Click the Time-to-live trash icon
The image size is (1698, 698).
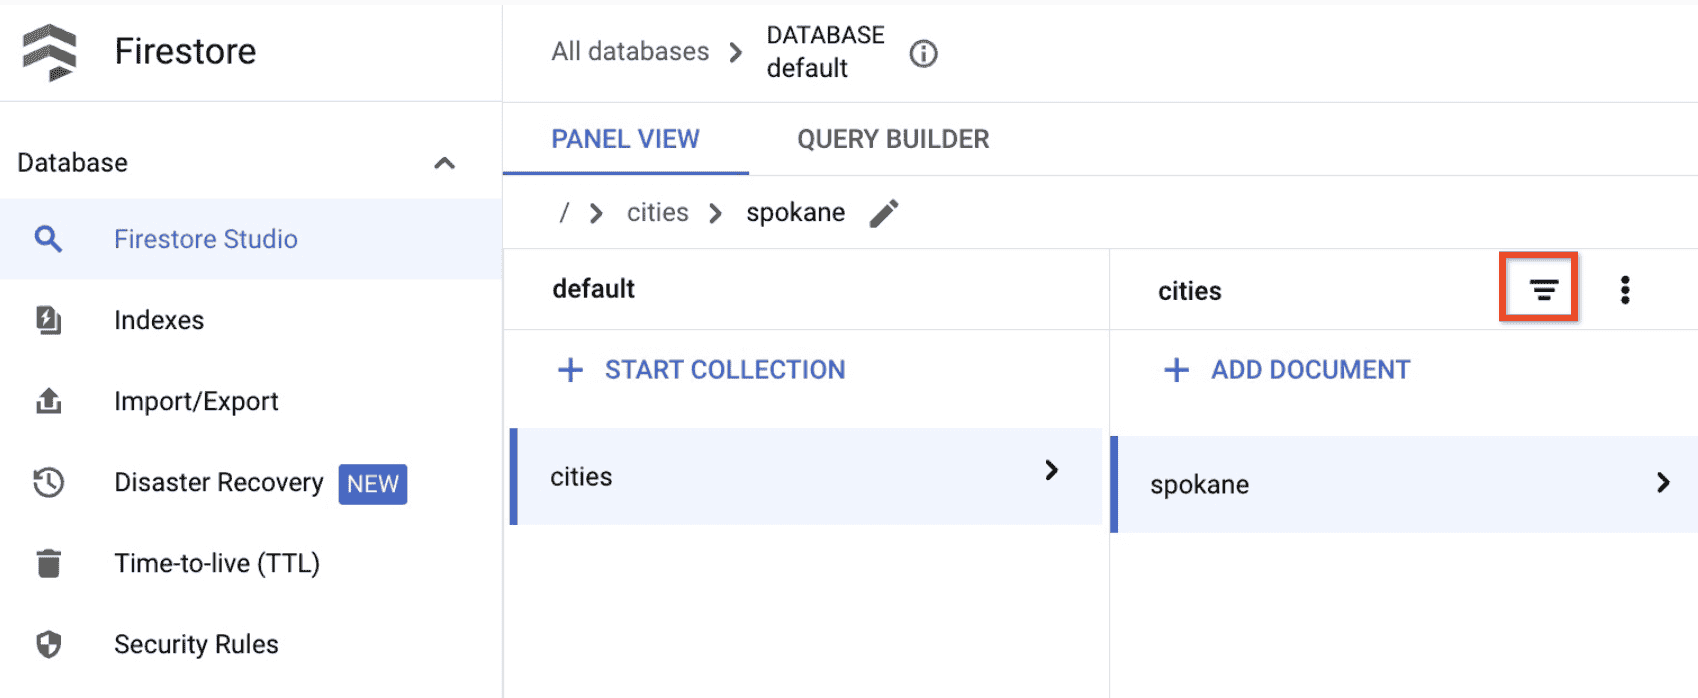pos(48,563)
